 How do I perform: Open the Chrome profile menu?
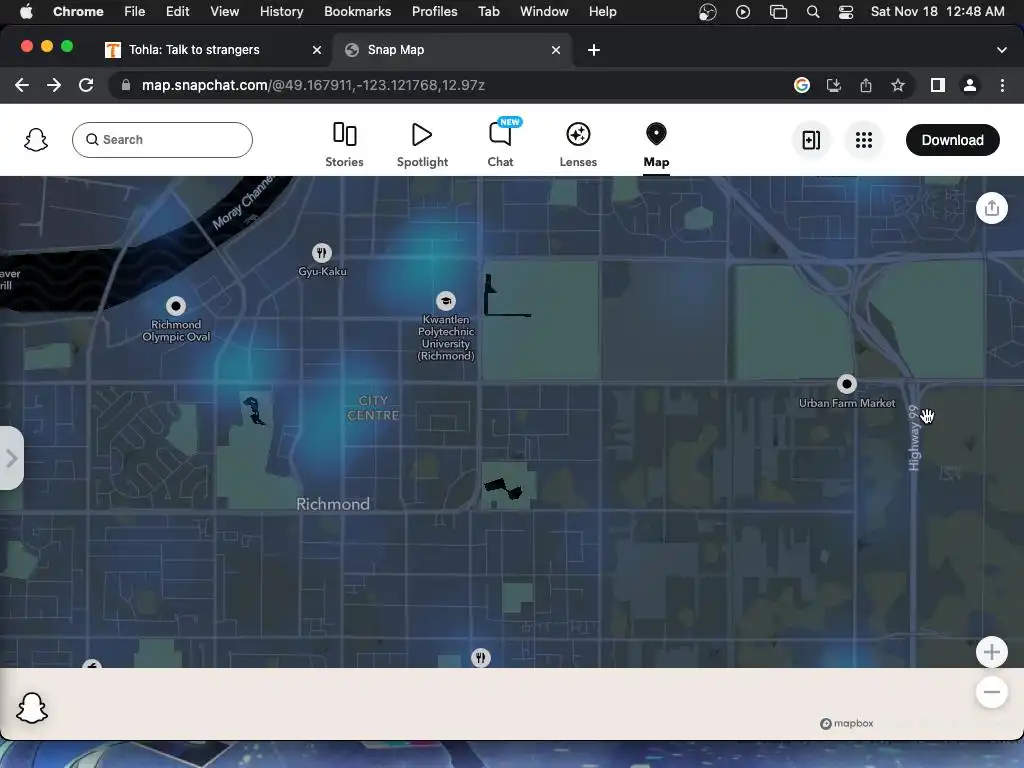(x=970, y=85)
